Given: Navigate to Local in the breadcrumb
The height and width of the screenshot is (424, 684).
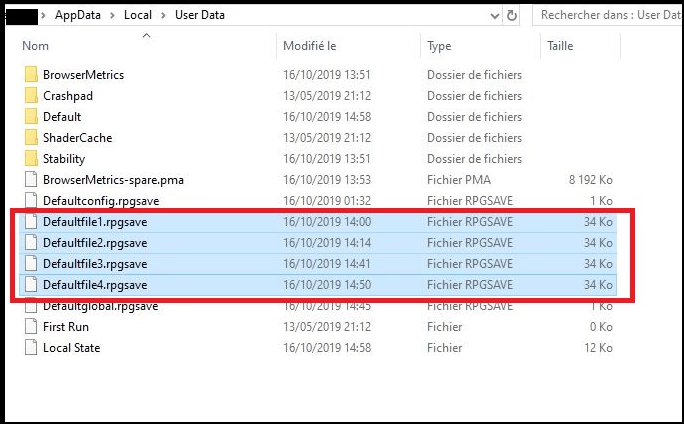Looking at the screenshot, I should [138, 15].
